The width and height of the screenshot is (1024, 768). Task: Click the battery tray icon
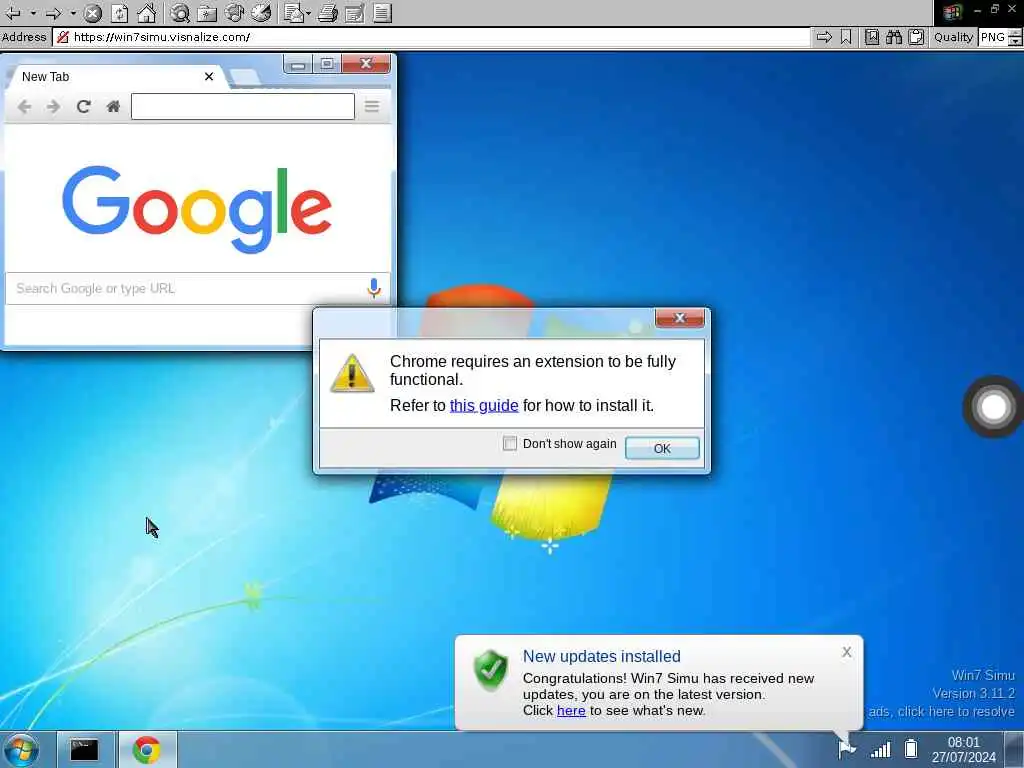[911, 749]
